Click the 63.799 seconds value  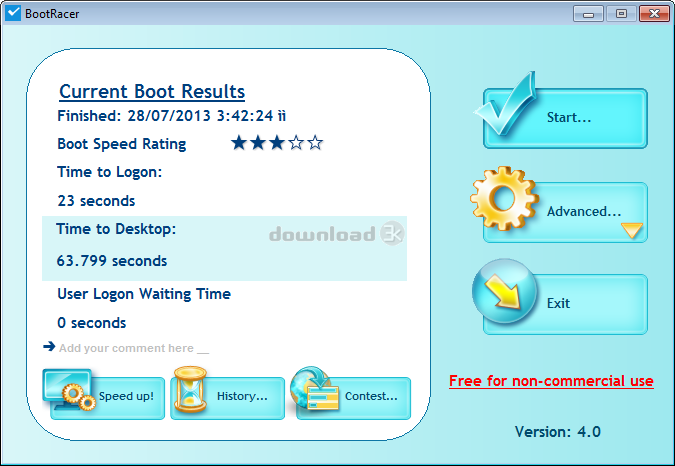[x=111, y=261]
